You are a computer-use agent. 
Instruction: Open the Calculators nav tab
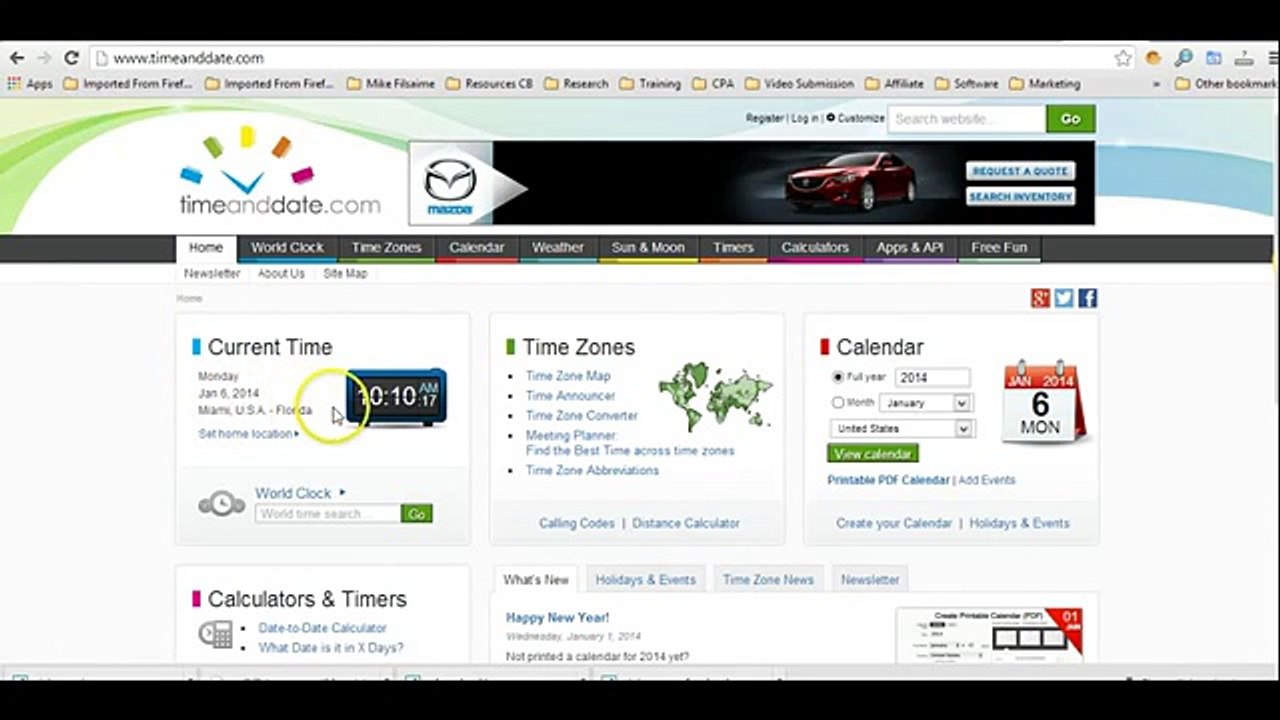pyautogui.click(x=815, y=248)
